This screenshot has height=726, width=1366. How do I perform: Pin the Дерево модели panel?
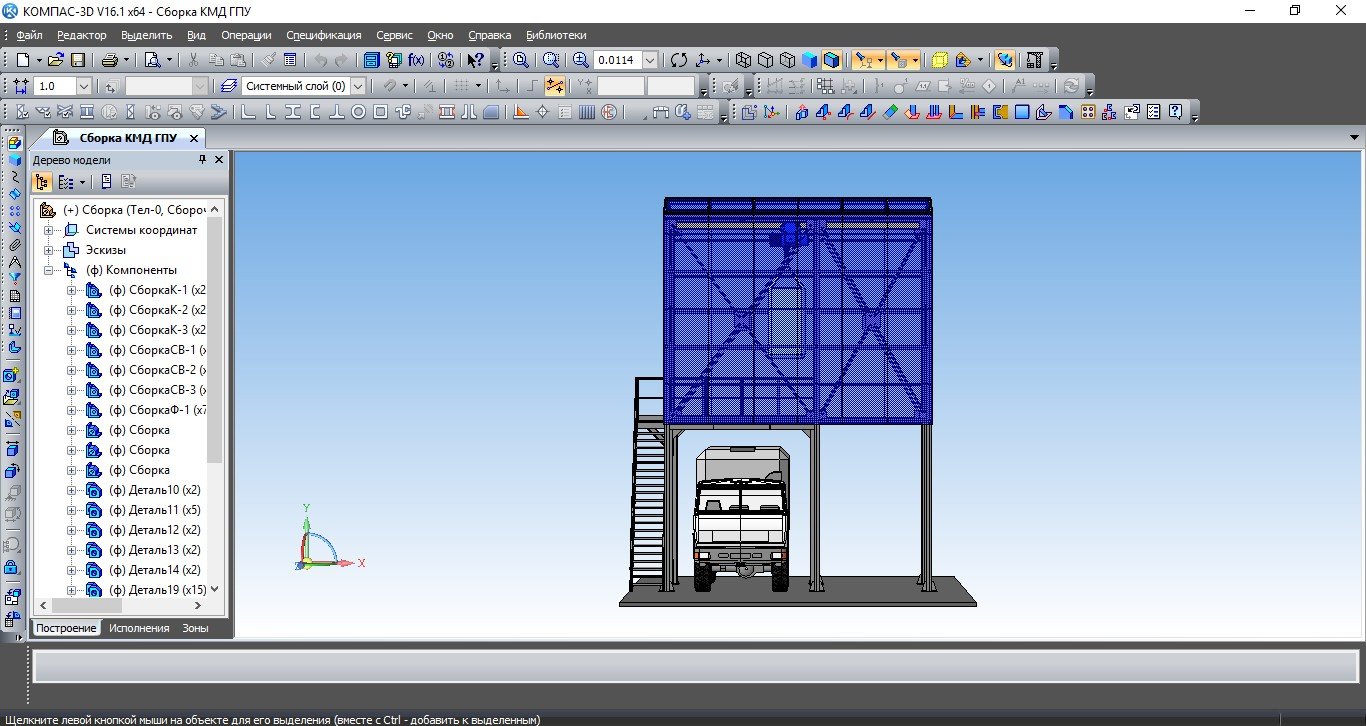pos(203,160)
